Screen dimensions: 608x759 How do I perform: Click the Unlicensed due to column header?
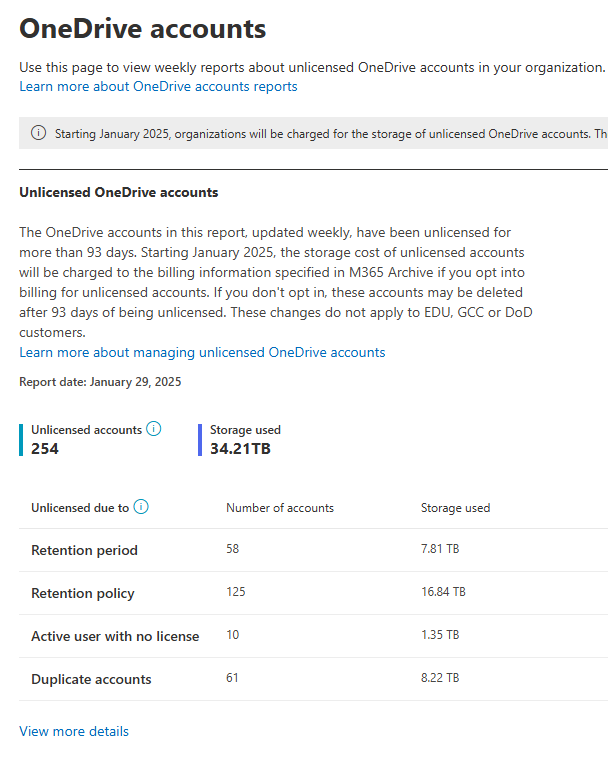(80, 508)
